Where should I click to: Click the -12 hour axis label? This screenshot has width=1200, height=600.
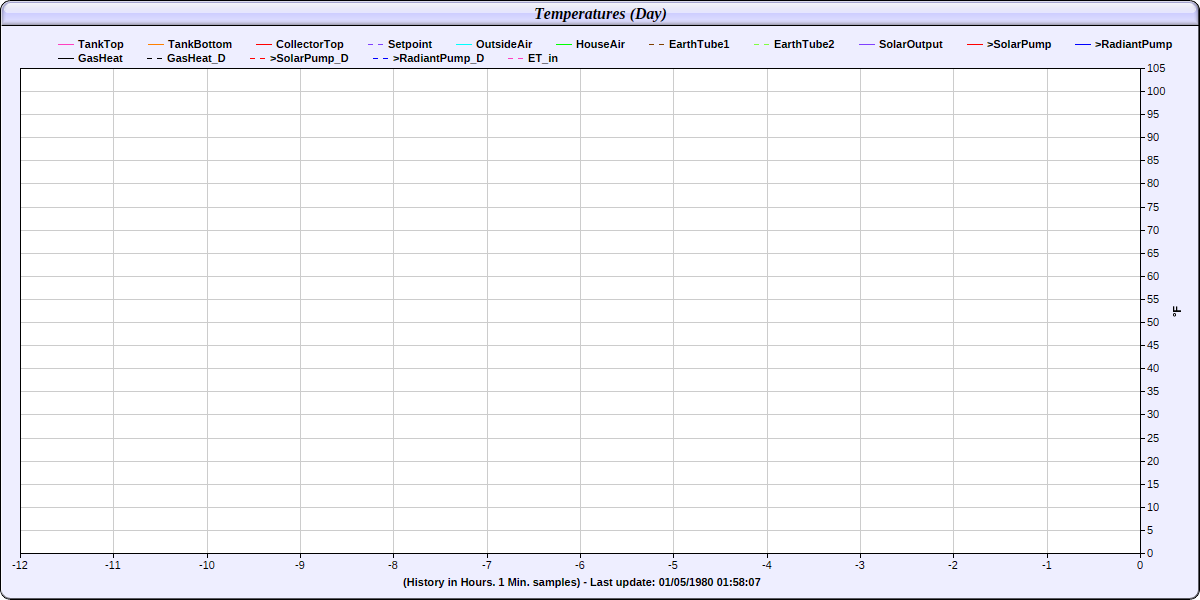20,565
